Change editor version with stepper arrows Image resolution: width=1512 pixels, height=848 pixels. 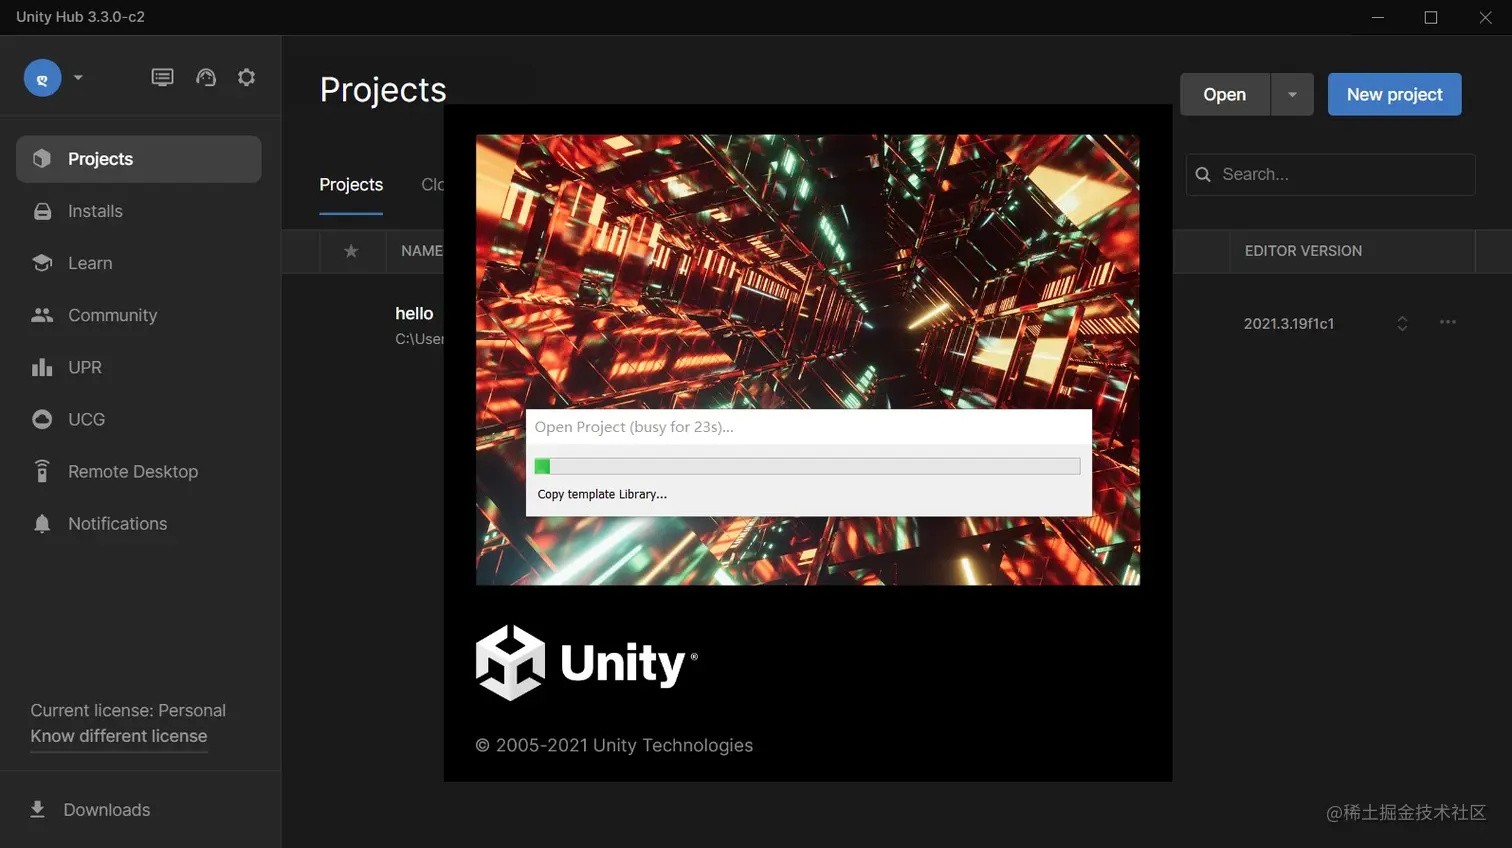(x=1402, y=323)
